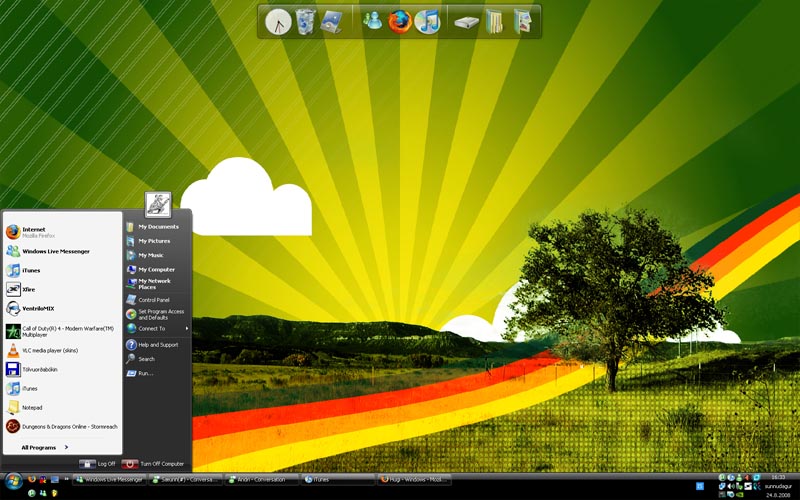The width and height of the screenshot is (800, 500).
Task: Expand All Programs list
Action: (44, 447)
